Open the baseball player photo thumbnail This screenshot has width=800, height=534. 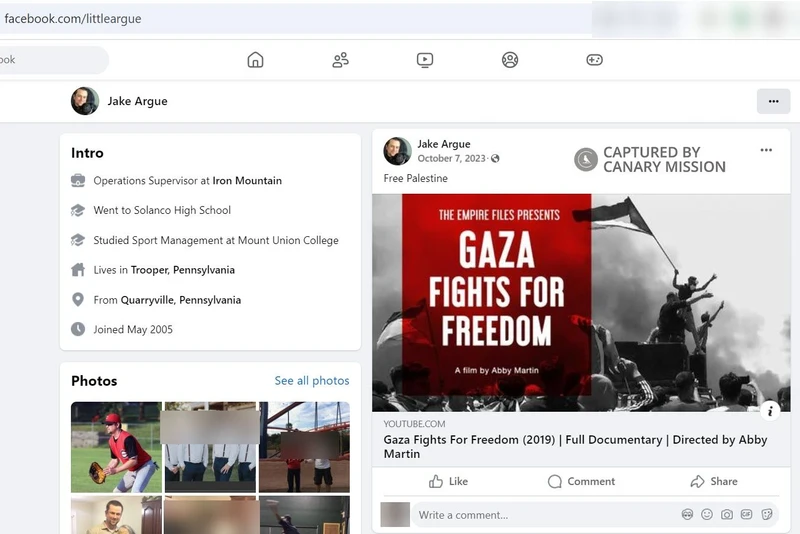click(x=116, y=447)
